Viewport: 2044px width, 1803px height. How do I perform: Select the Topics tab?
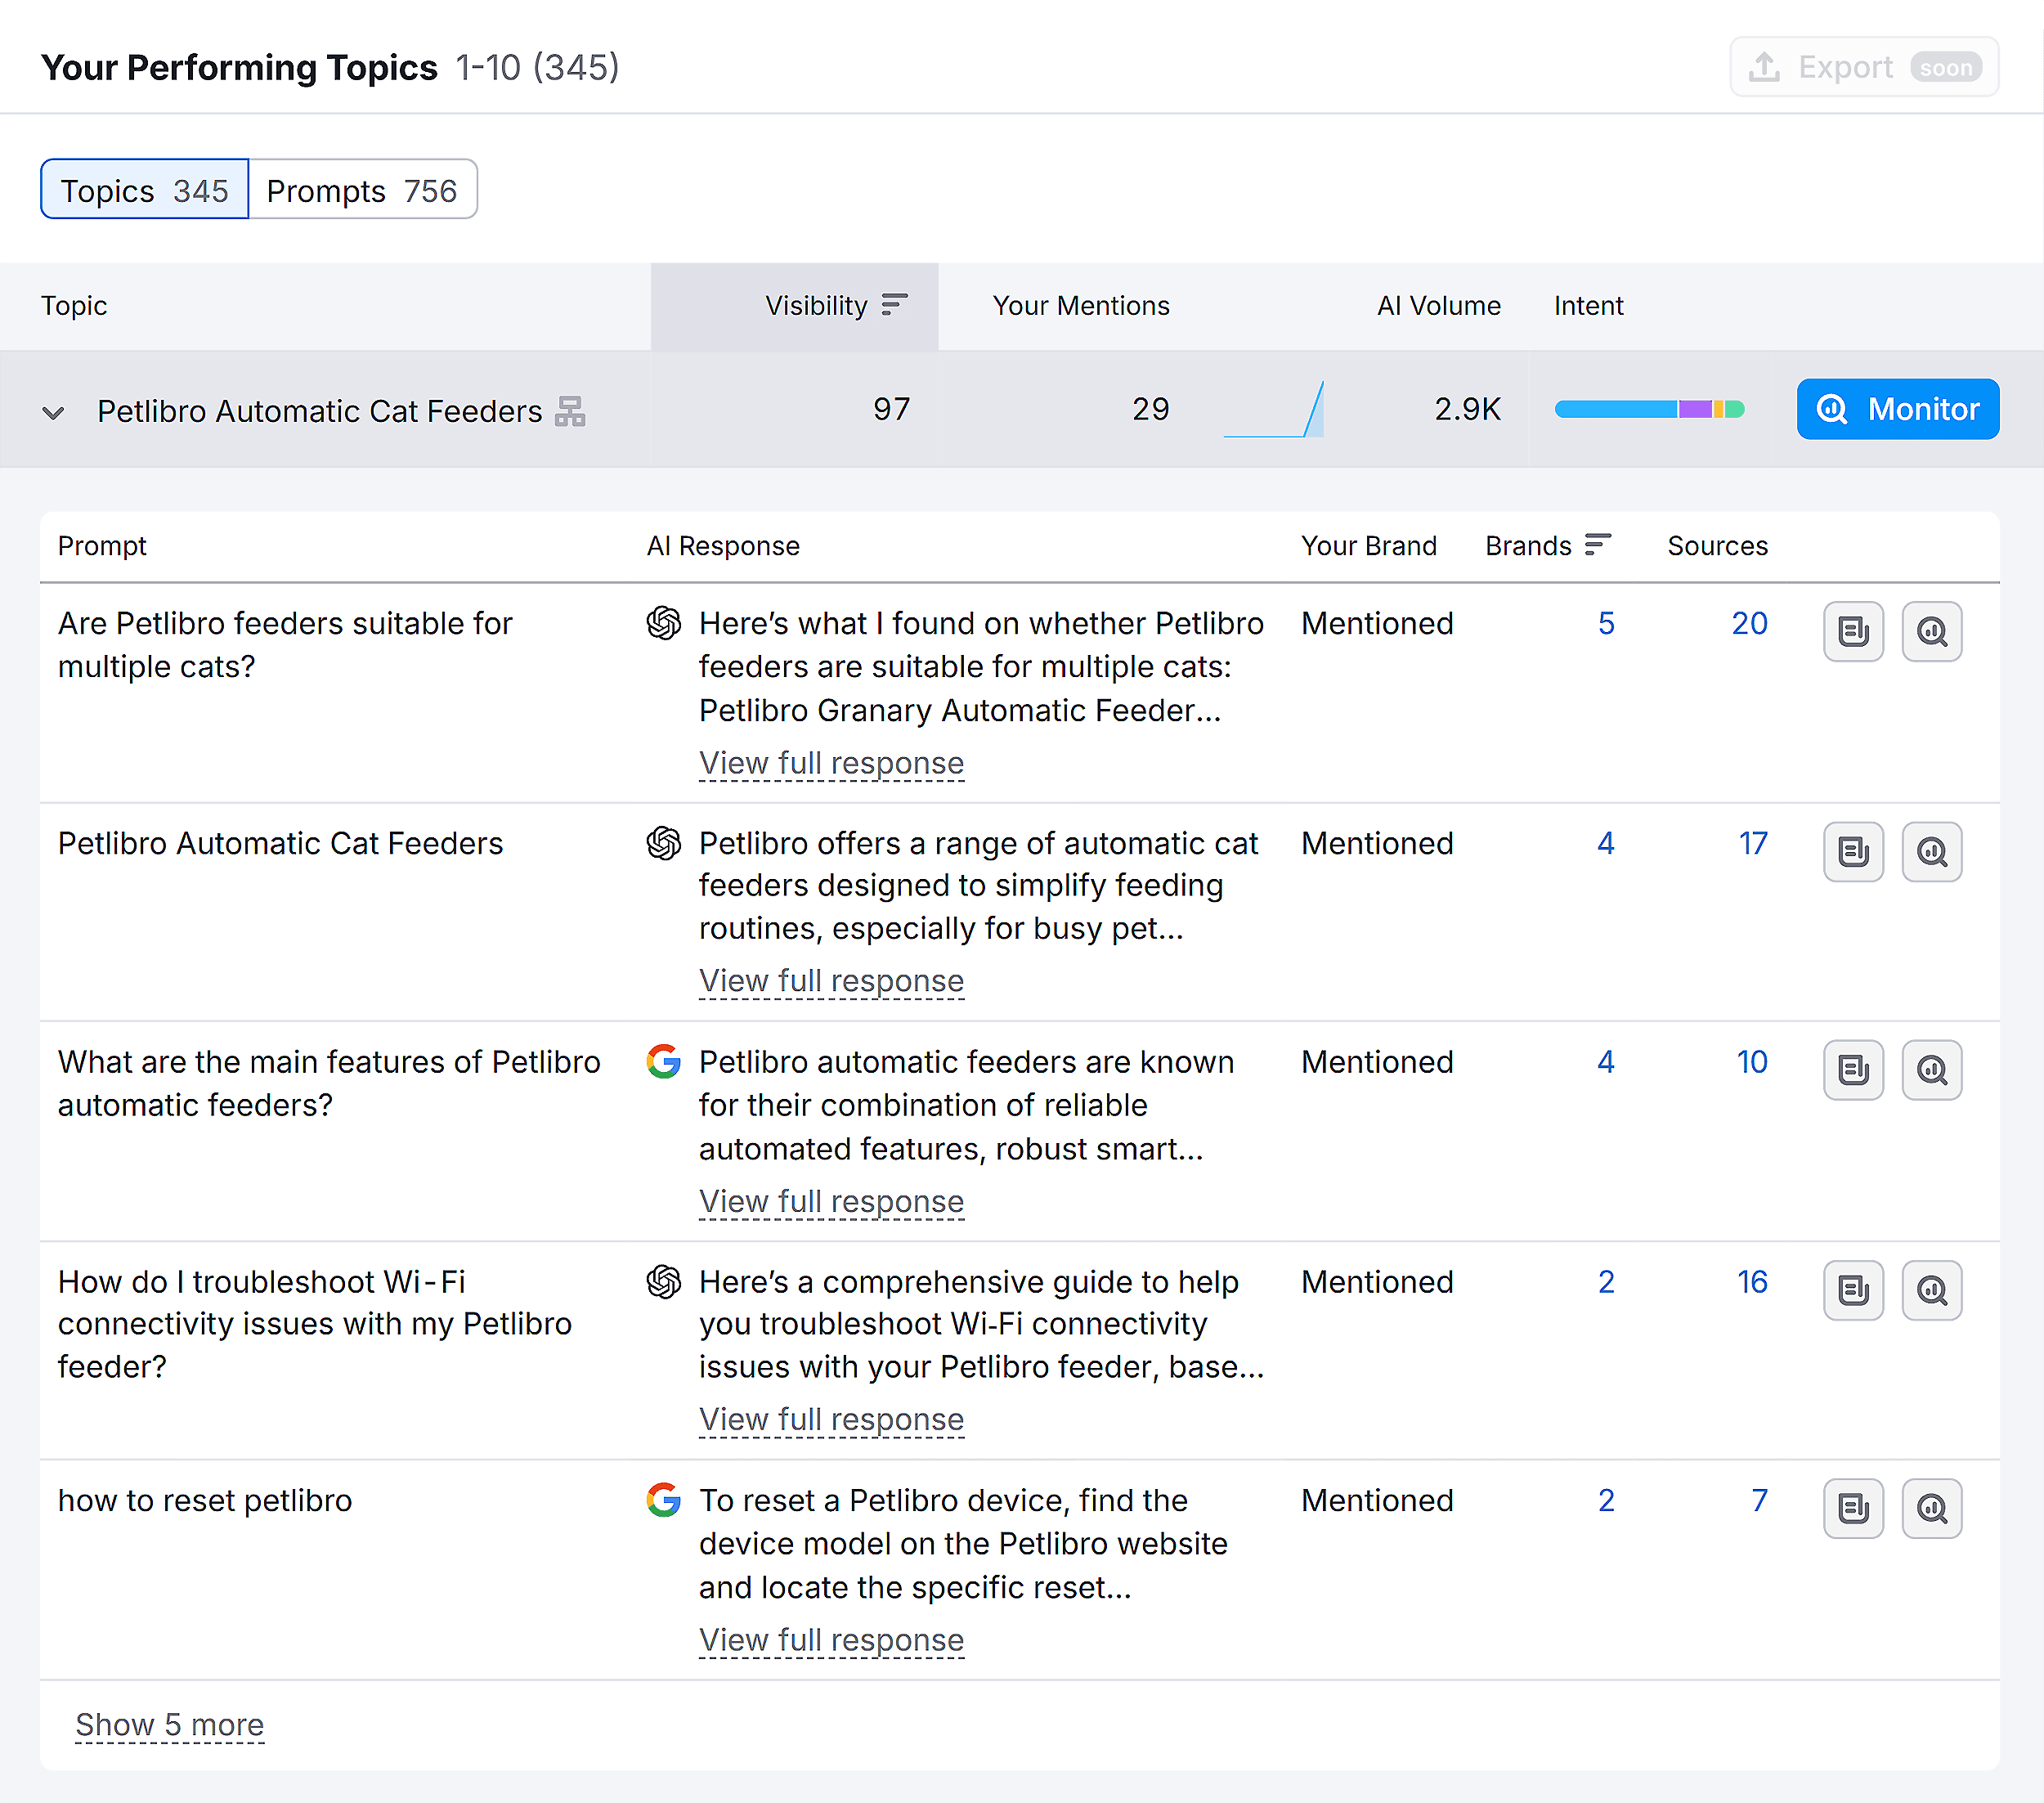143,189
